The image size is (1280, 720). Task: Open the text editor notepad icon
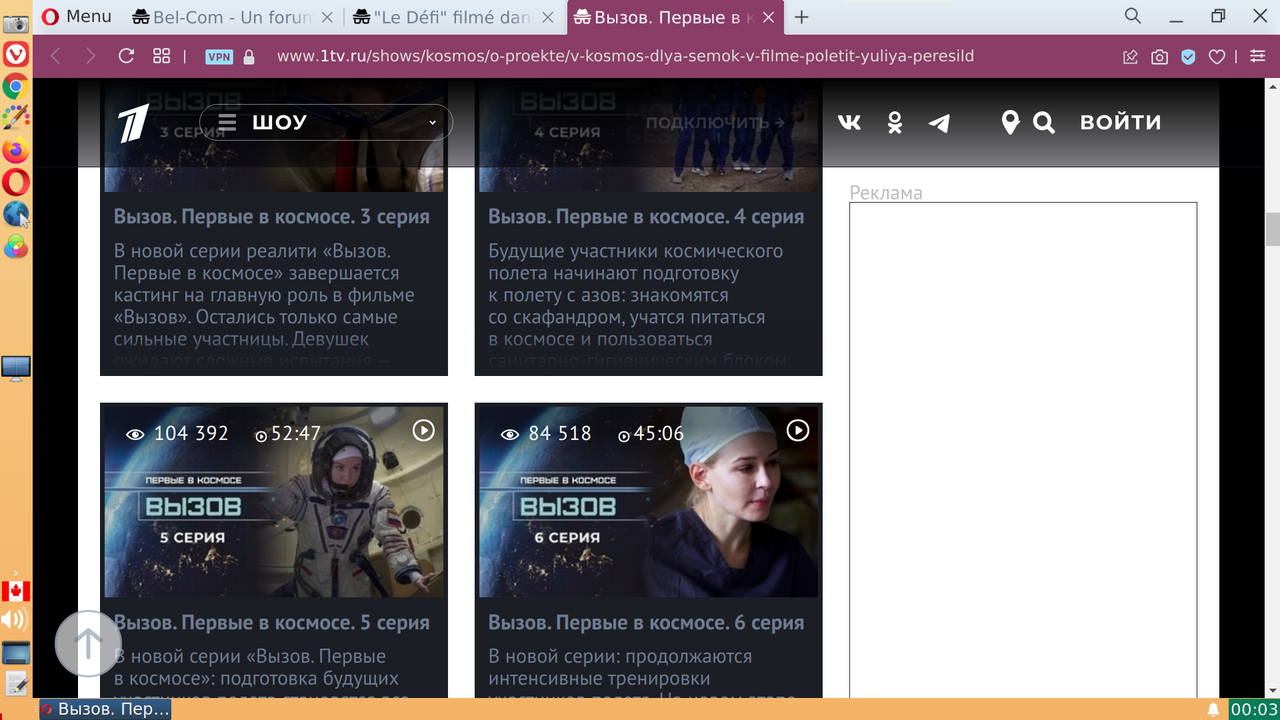point(16,683)
